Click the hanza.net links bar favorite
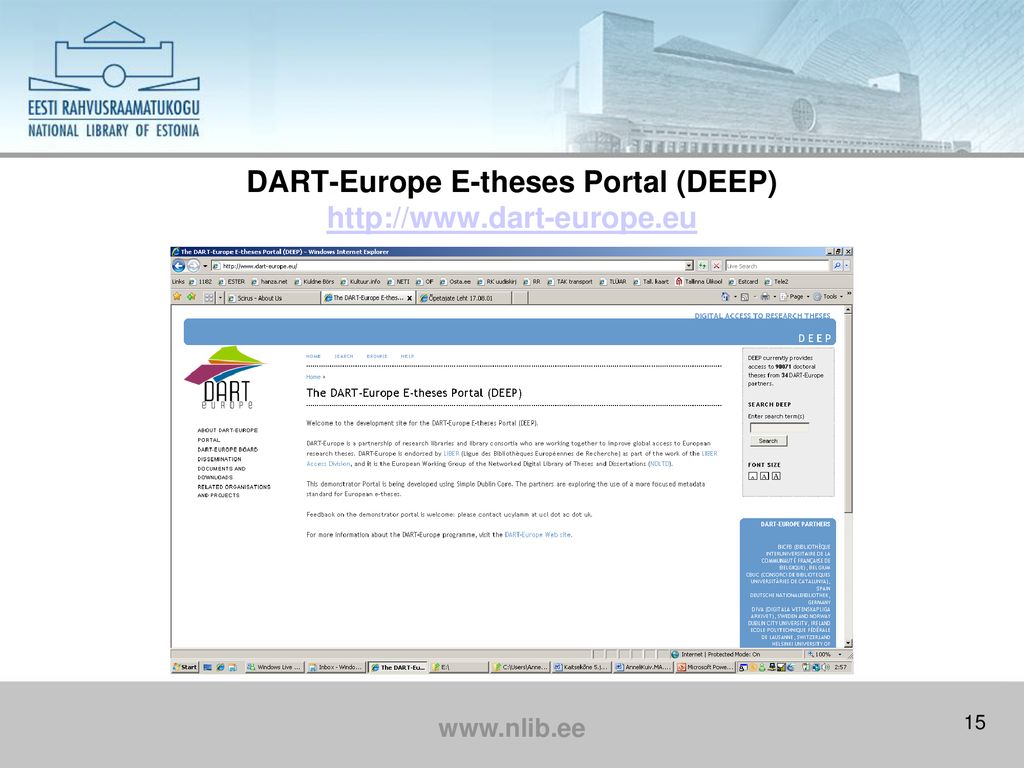 pyautogui.click(x=270, y=281)
